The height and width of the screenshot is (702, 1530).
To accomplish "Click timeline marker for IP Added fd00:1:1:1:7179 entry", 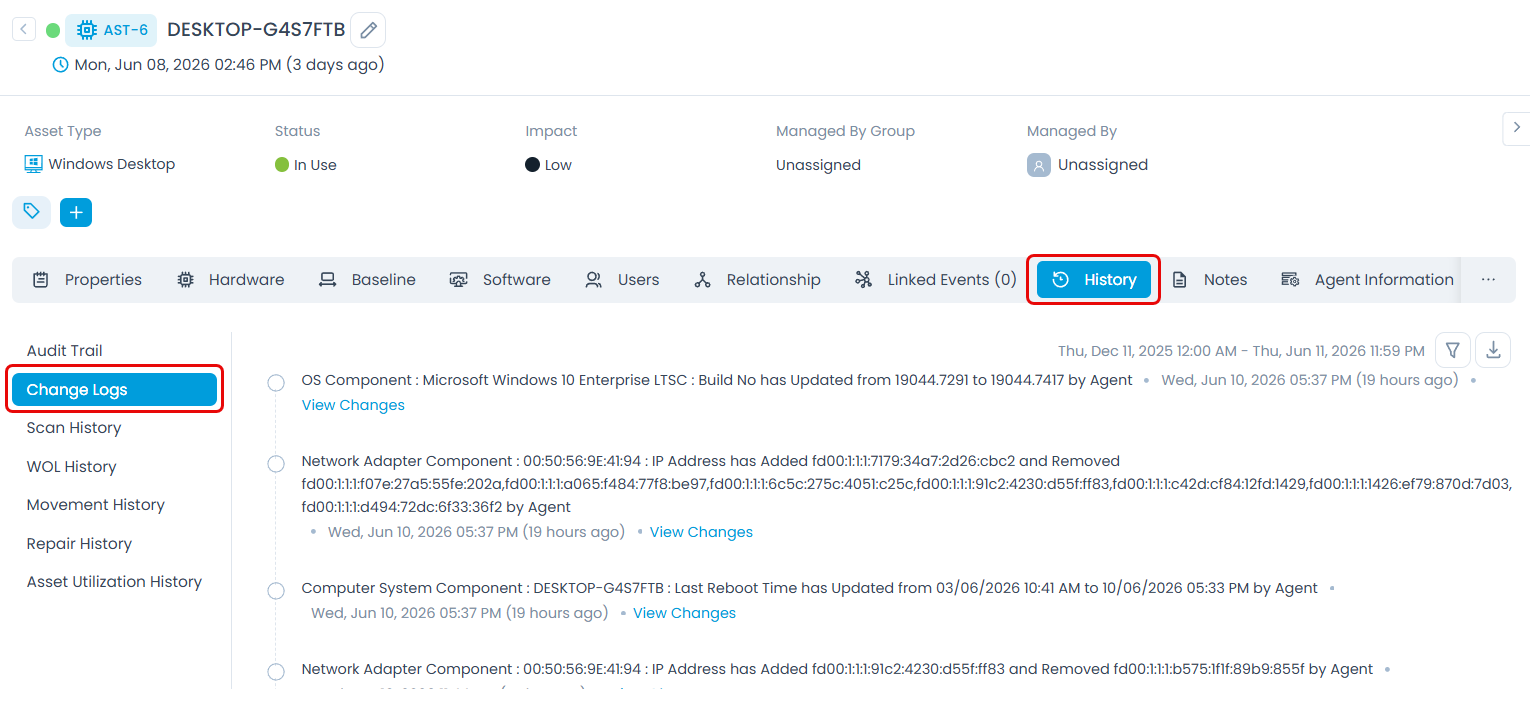I will (x=276, y=464).
